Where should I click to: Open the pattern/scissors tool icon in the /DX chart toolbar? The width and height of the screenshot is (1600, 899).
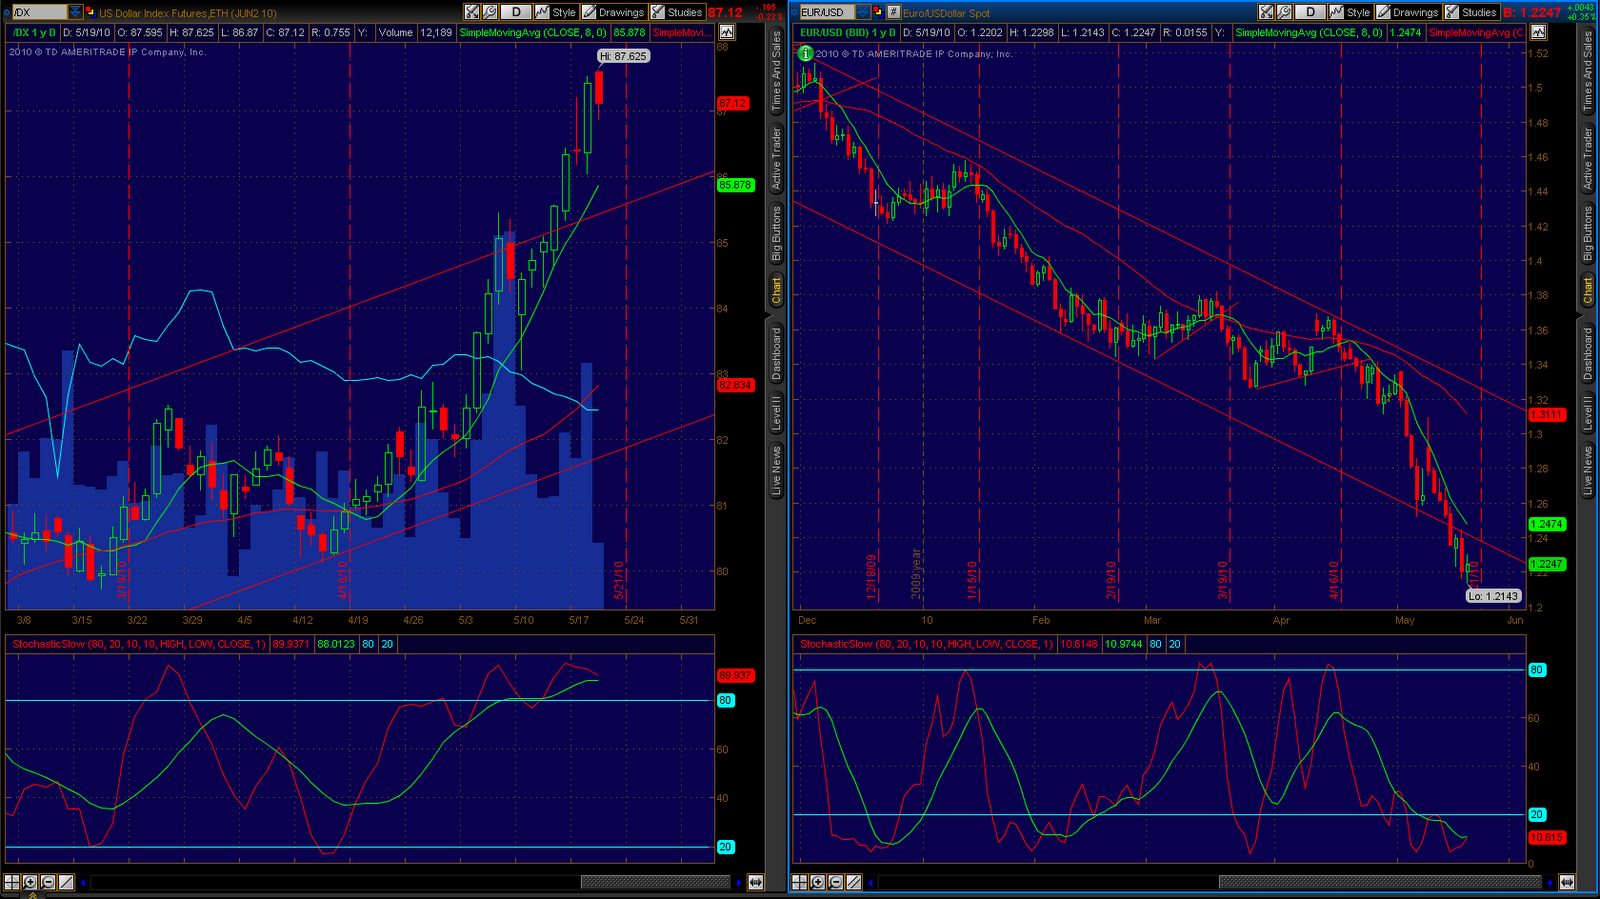pos(472,12)
